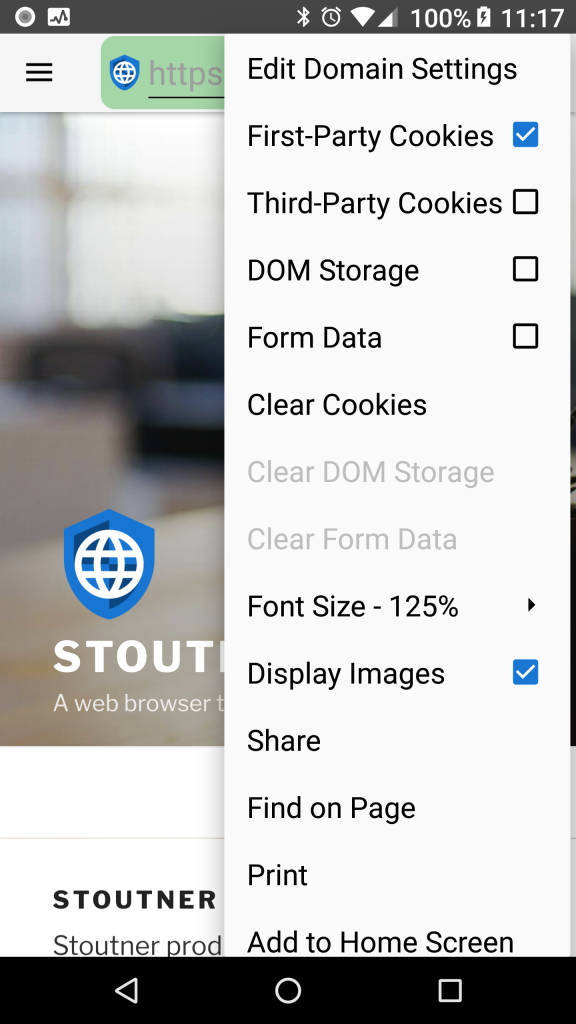Expand the Font Size submenu arrow
Screen dimensions: 576x1024
coord(531,605)
